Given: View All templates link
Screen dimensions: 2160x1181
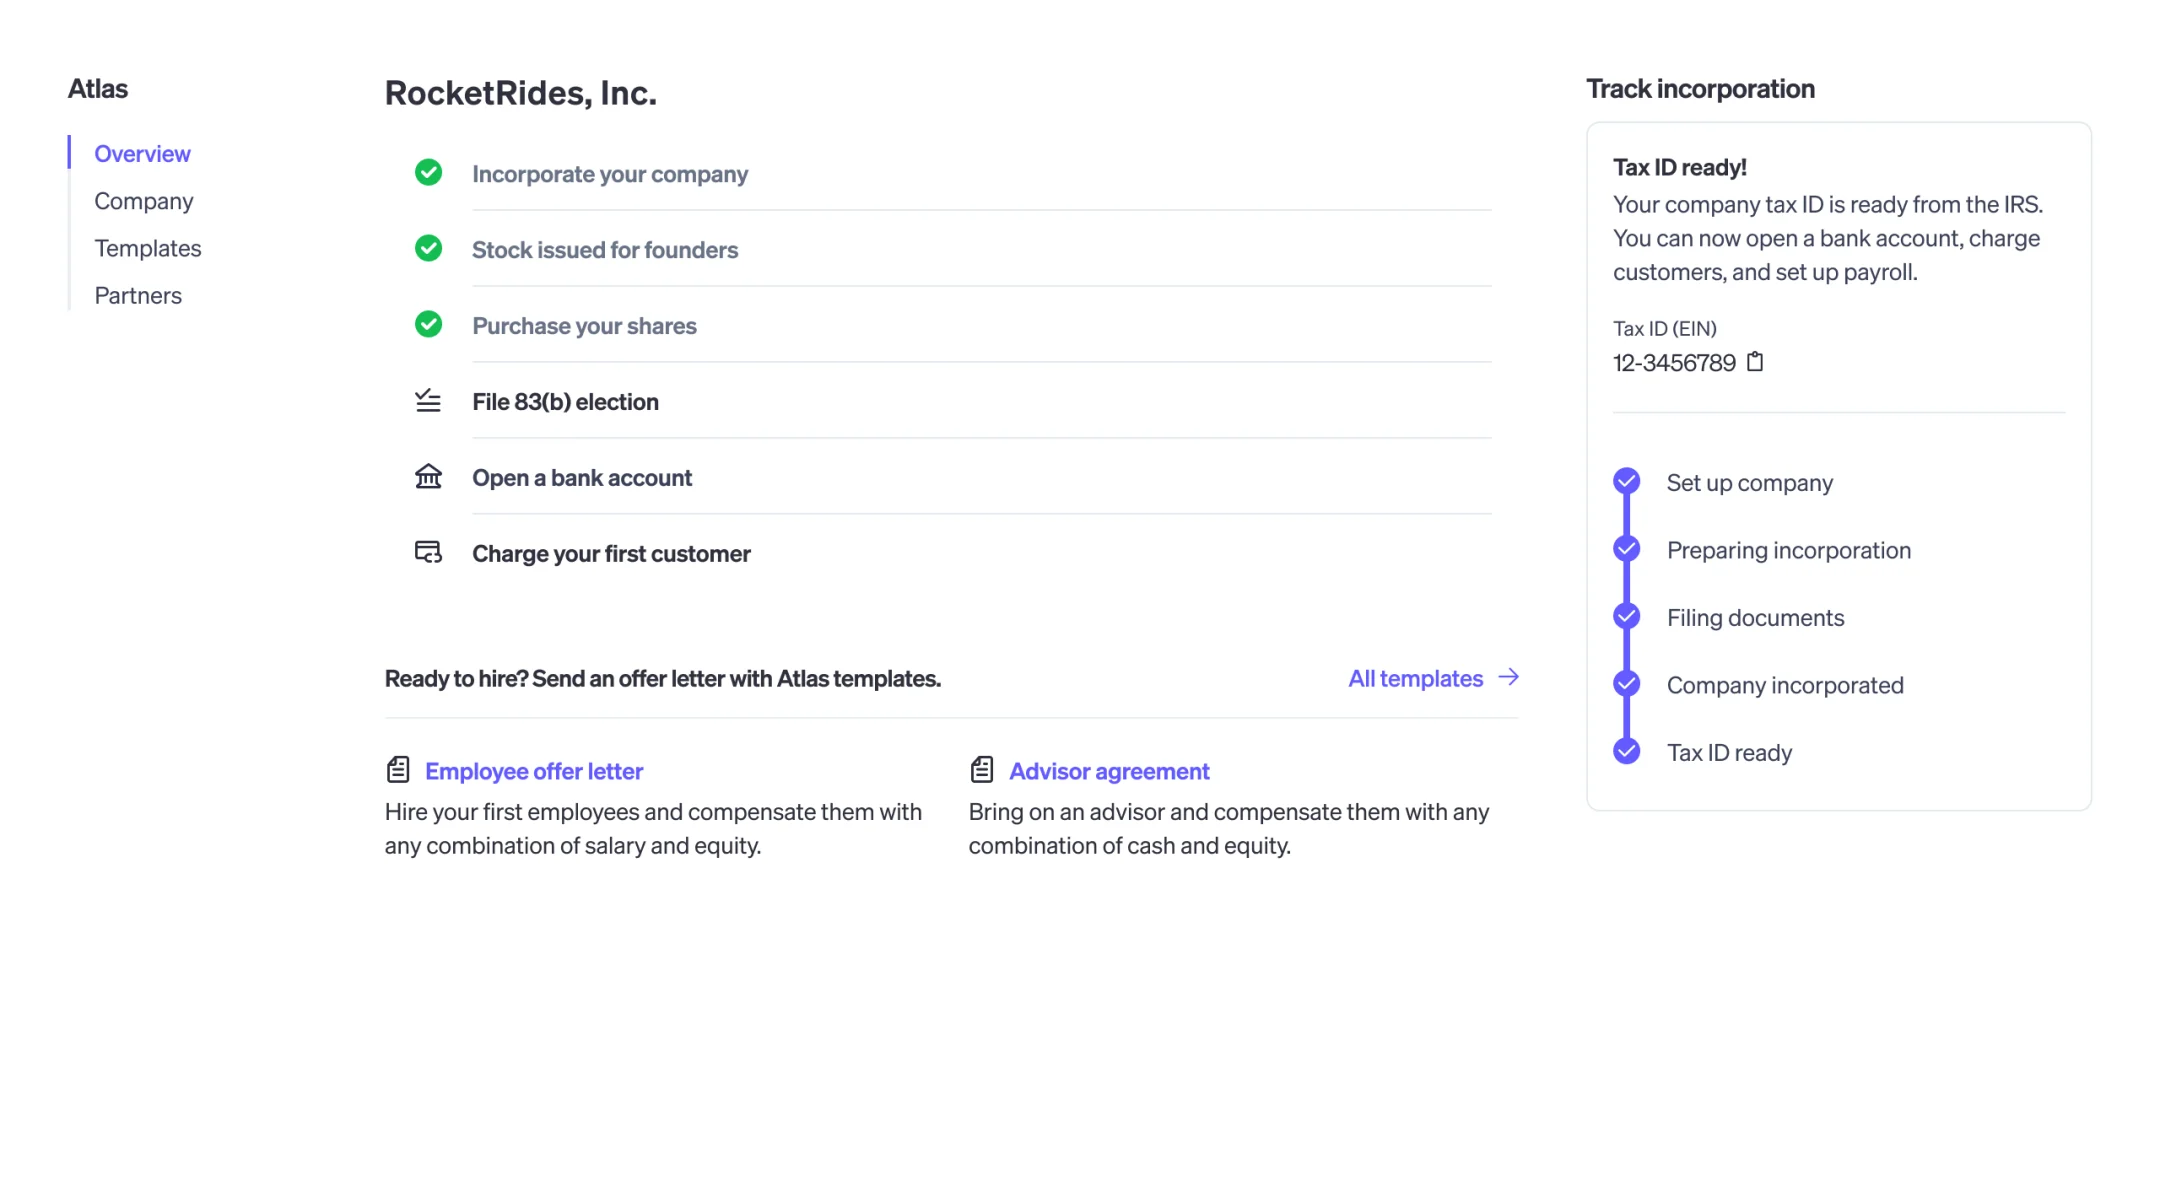Looking at the screenshot, I should (1415, 678).
